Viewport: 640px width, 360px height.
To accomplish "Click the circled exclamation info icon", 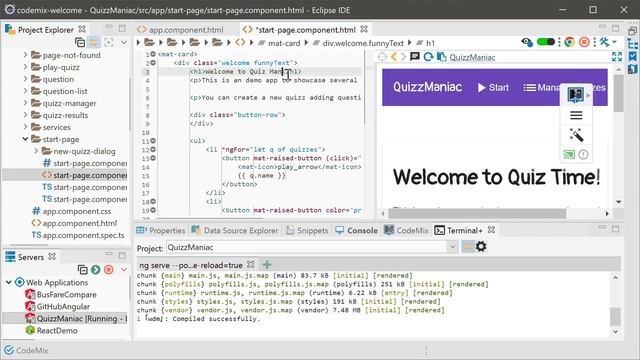I will pos(583,154).
